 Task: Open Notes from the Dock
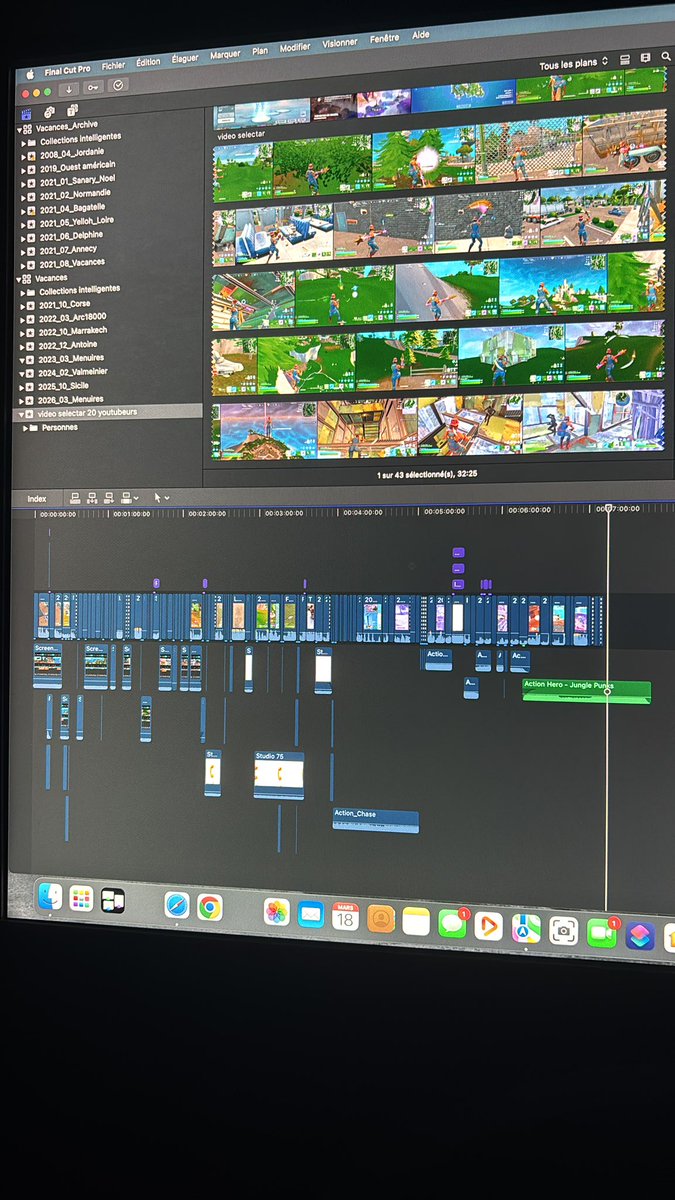pos(416,922)
